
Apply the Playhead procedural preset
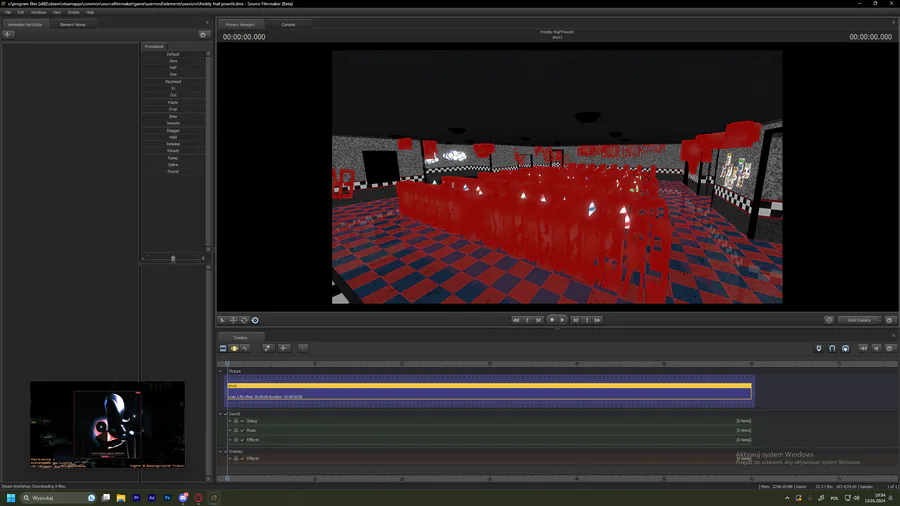(x=173, y=81)
